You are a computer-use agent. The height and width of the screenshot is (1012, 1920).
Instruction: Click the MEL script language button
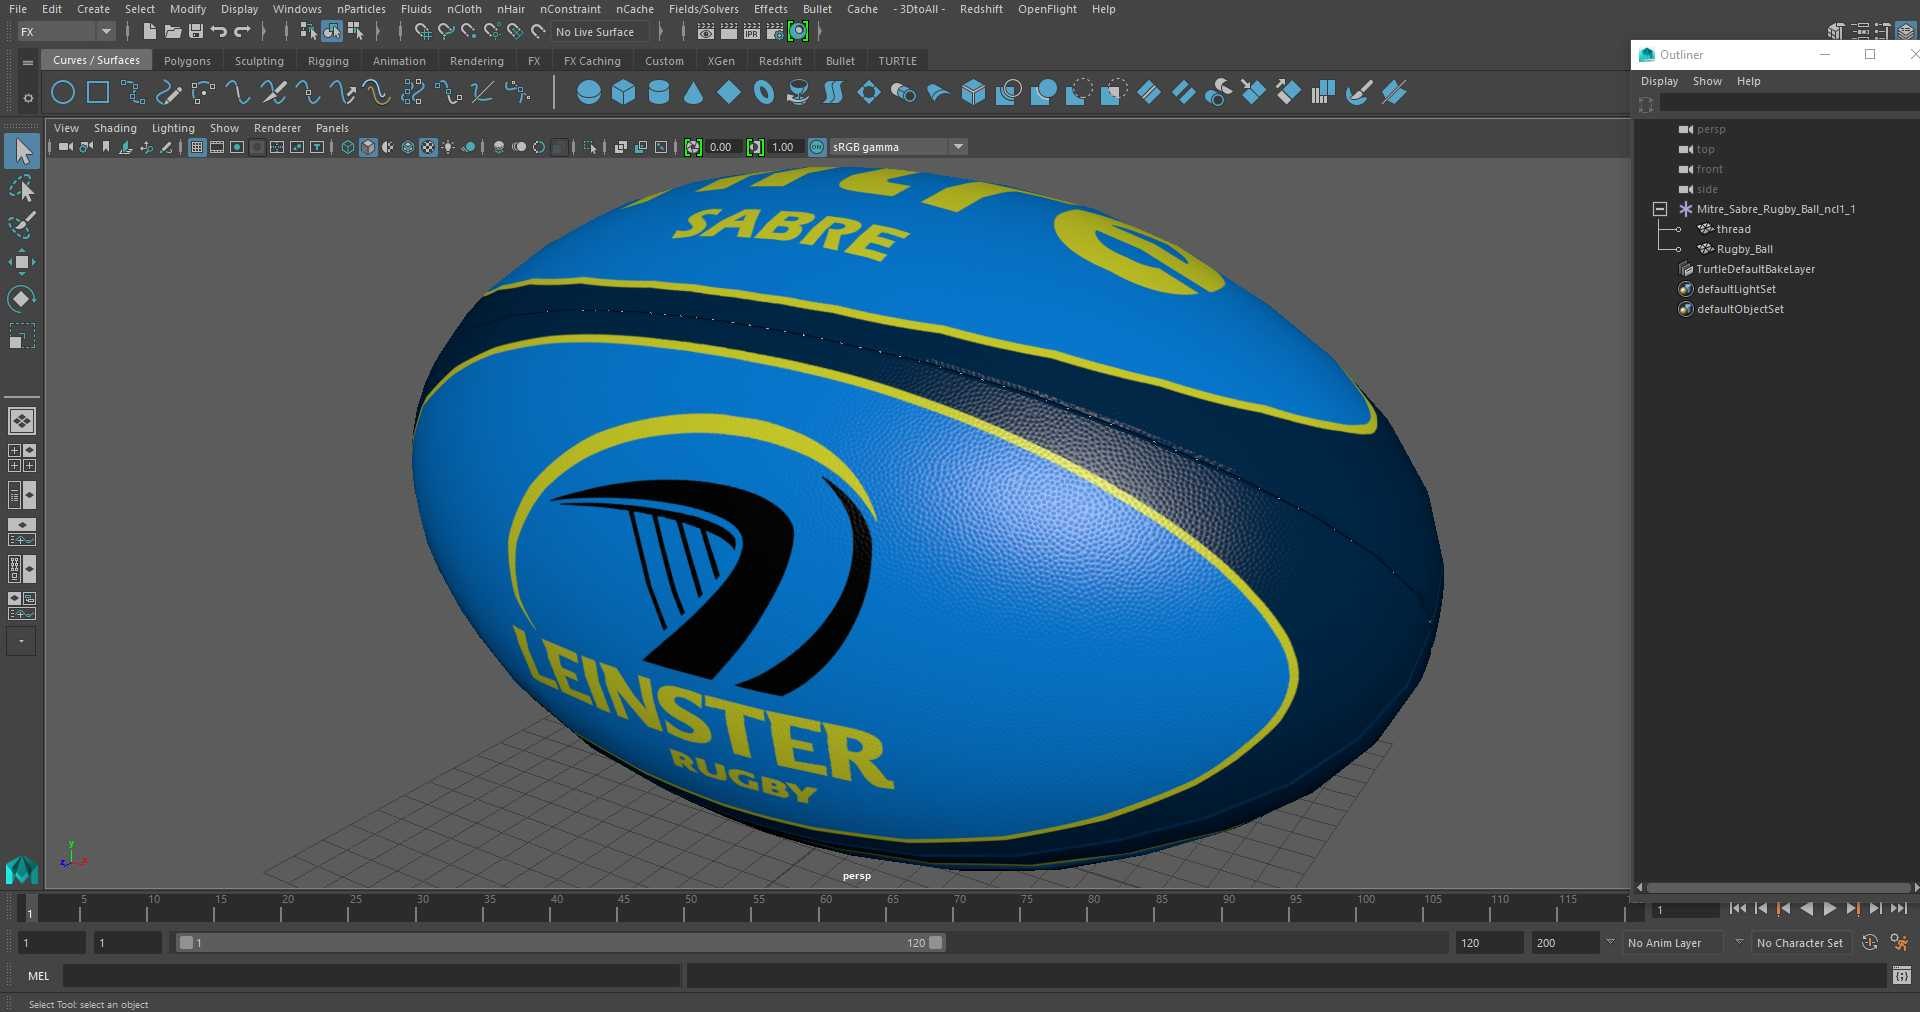(38, 976)
